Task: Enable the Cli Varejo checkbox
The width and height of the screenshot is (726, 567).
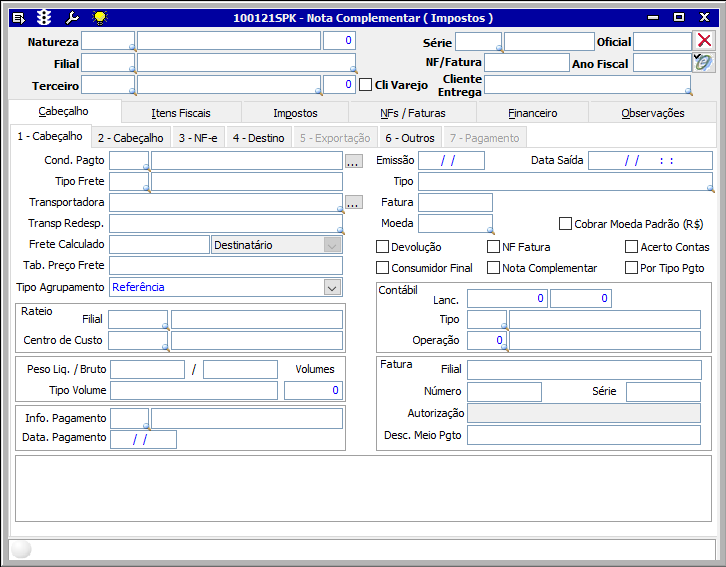Action: point(365,85)
